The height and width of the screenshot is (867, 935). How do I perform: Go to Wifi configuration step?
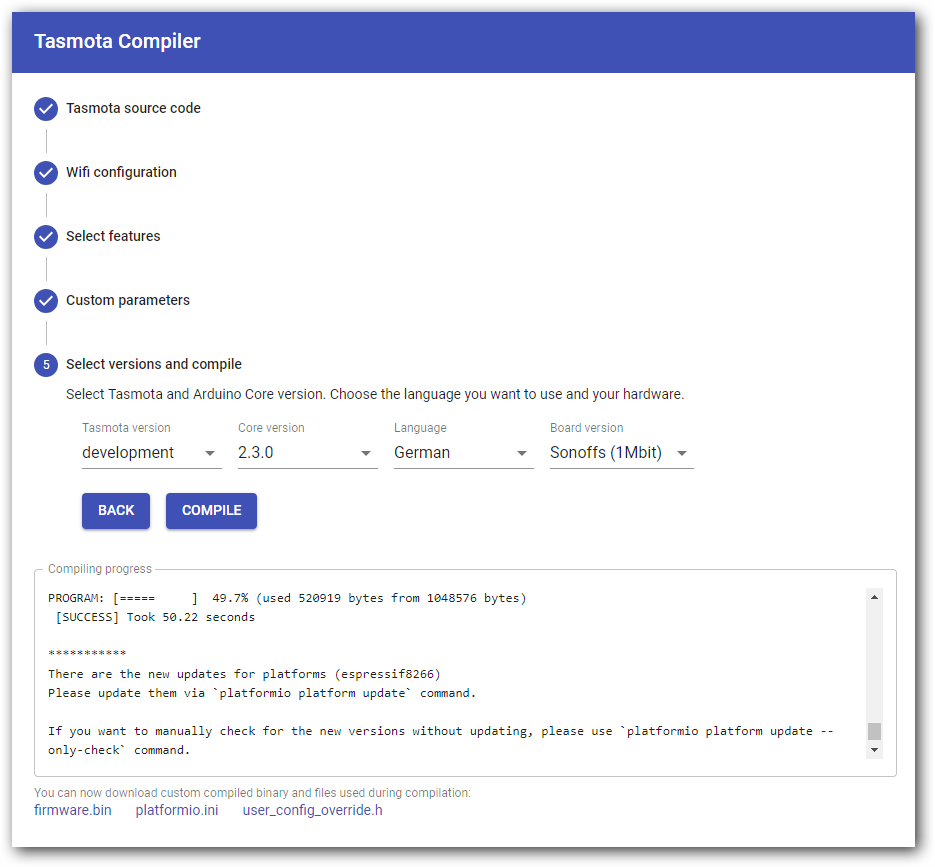click(121, 172)
